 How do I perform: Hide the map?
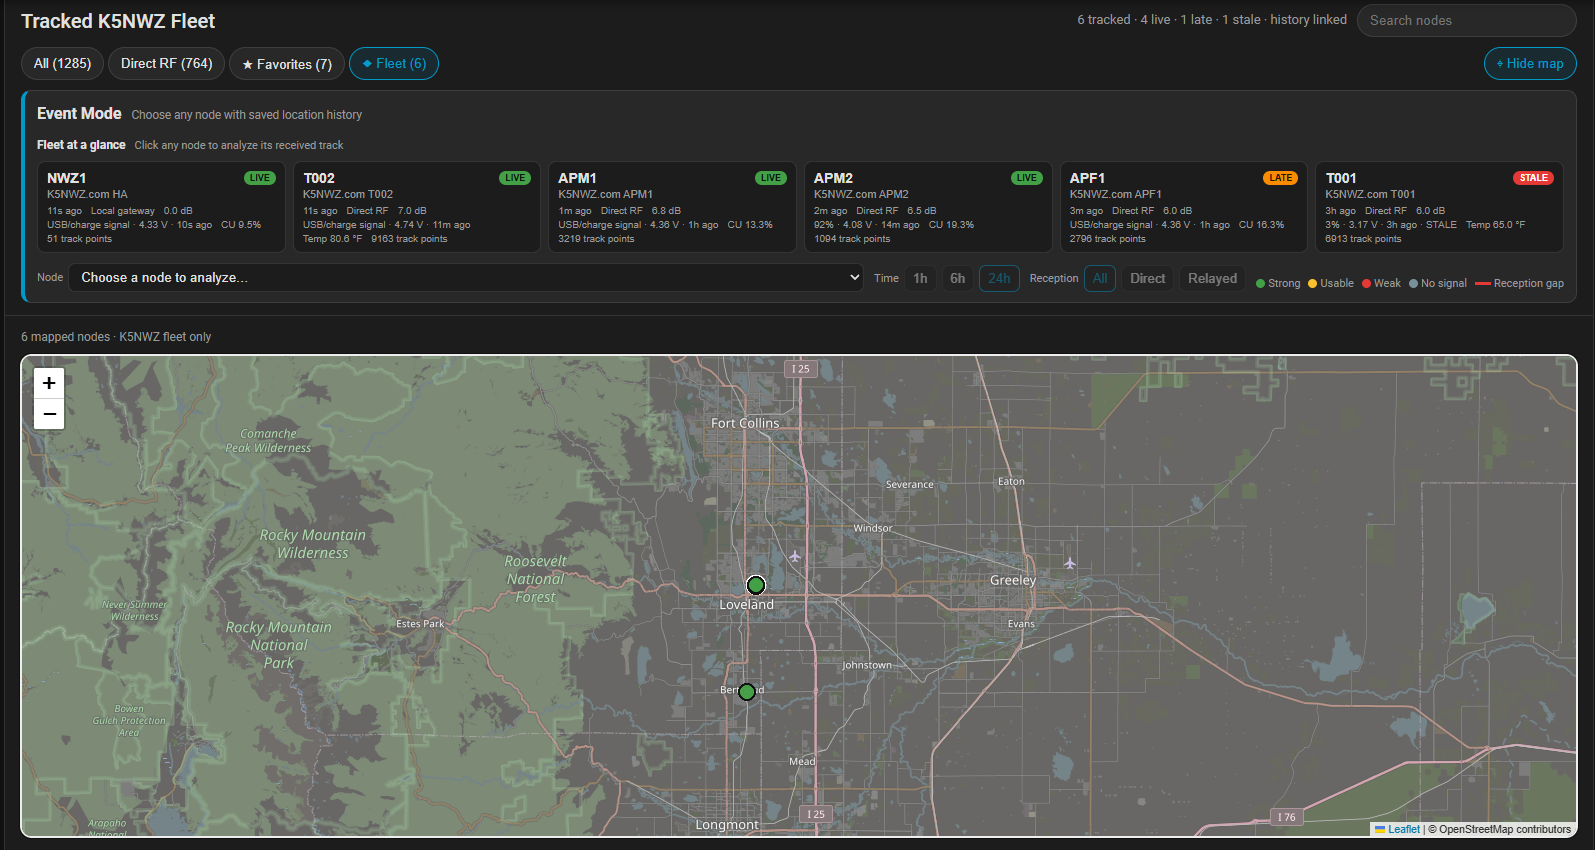1530,63
